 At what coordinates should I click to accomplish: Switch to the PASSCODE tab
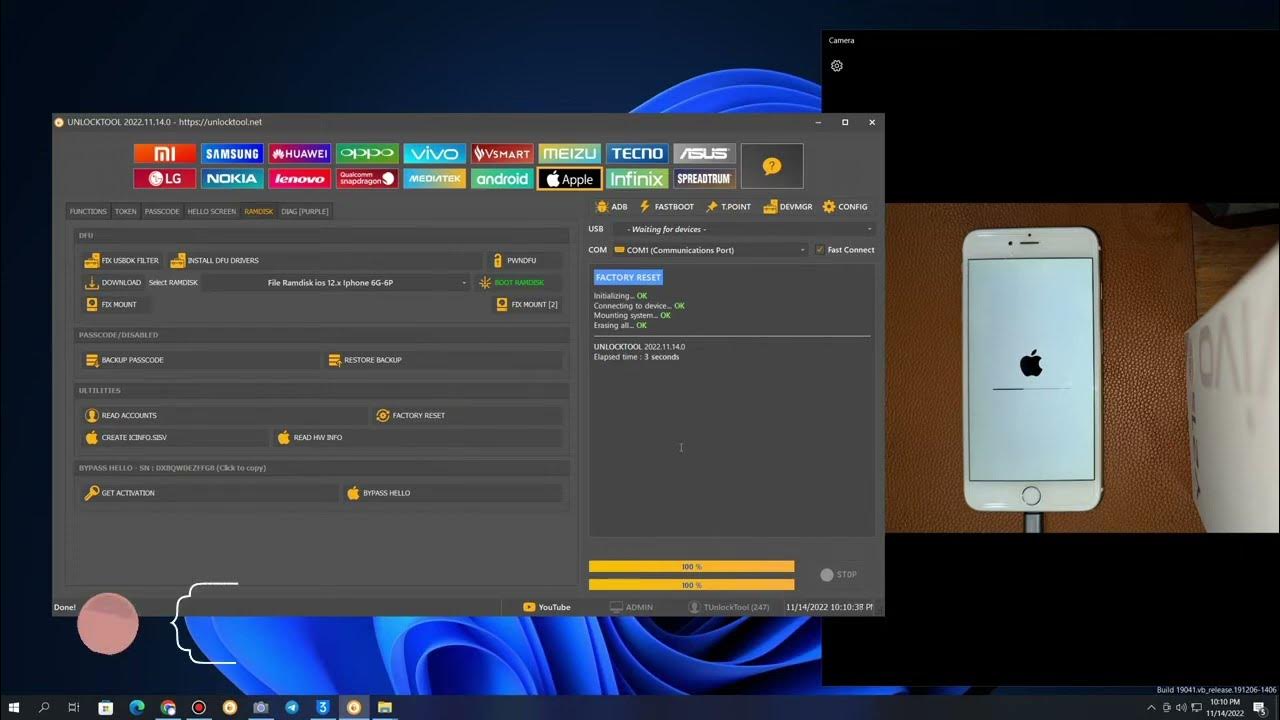point(162,211)
